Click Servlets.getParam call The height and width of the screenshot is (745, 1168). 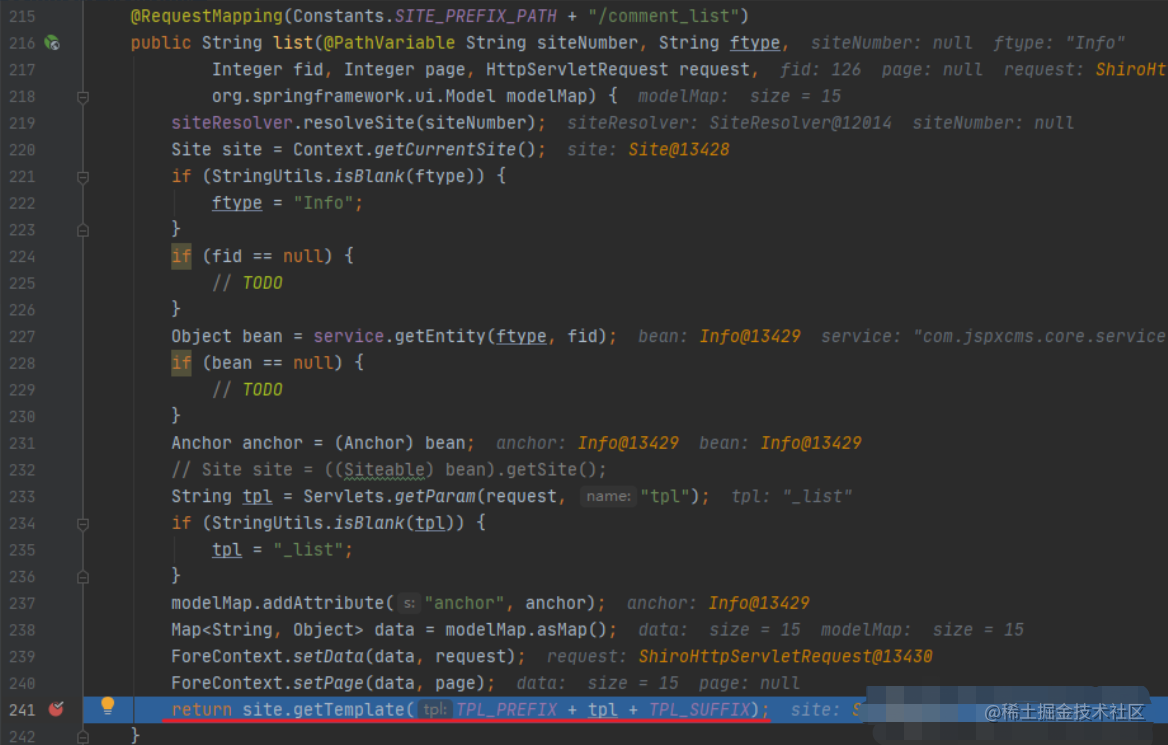(x=389, y=497)
